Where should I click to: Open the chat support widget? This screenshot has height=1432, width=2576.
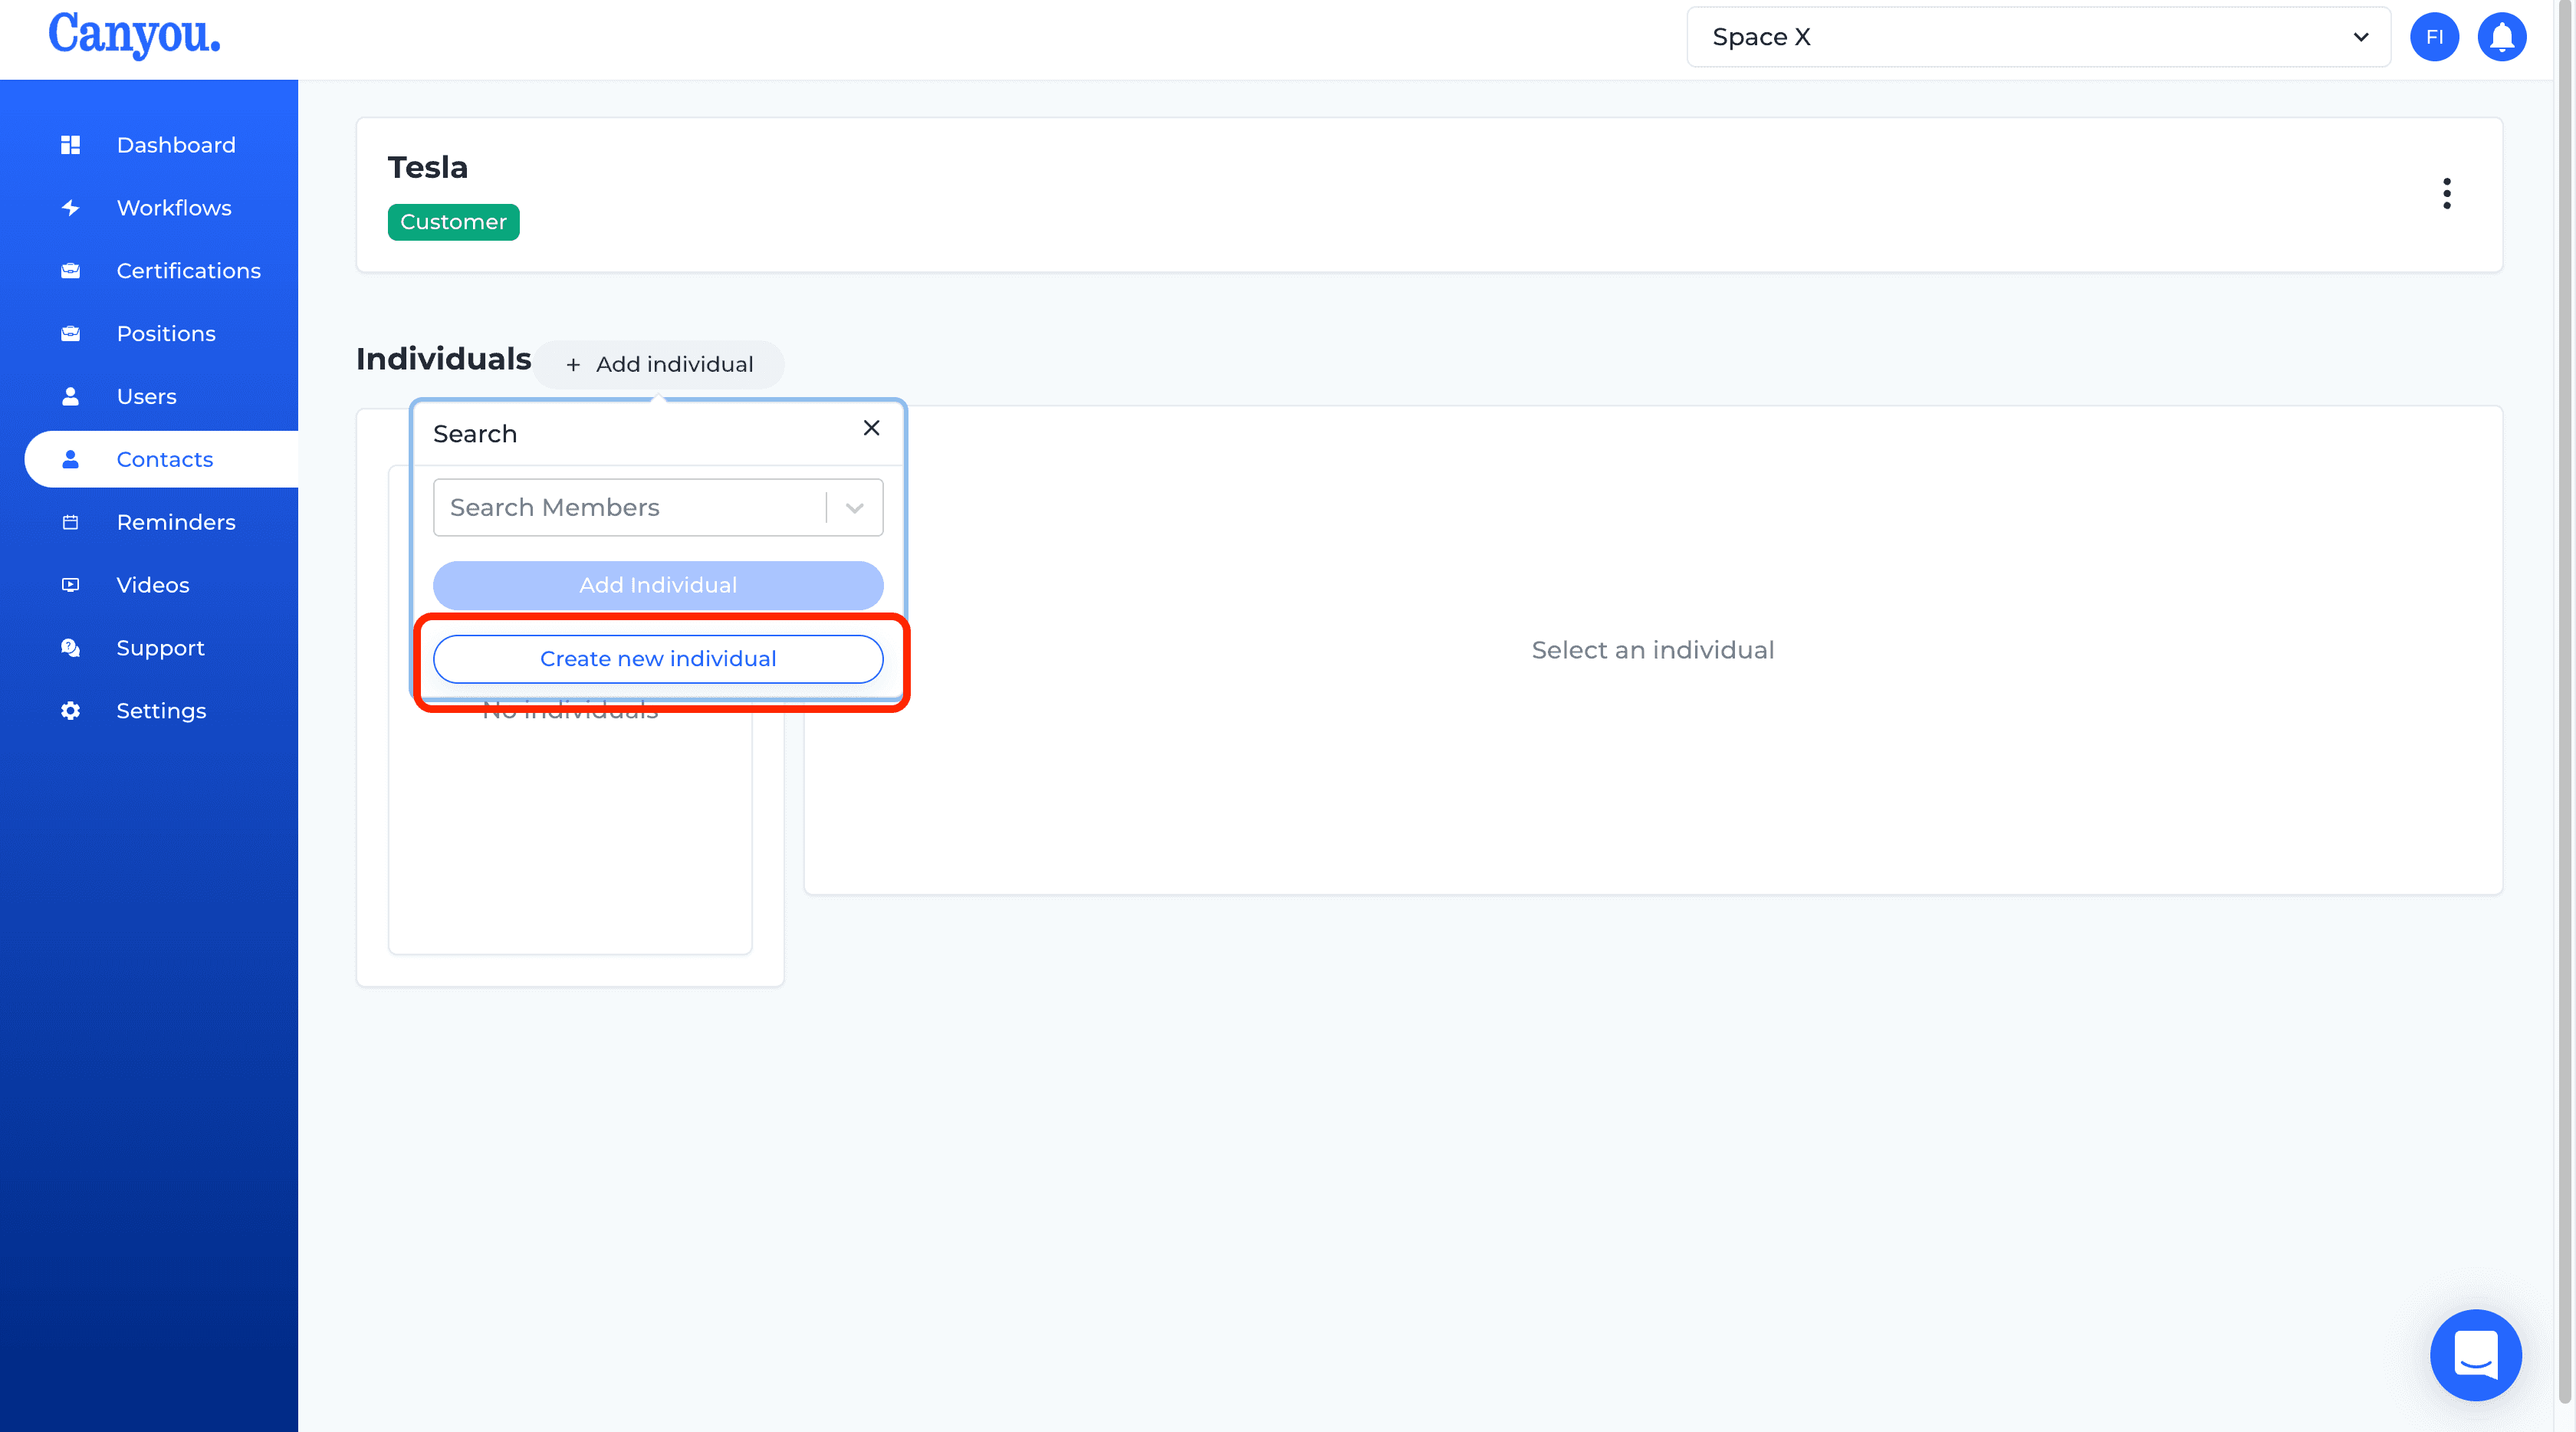[2476, 1355]
